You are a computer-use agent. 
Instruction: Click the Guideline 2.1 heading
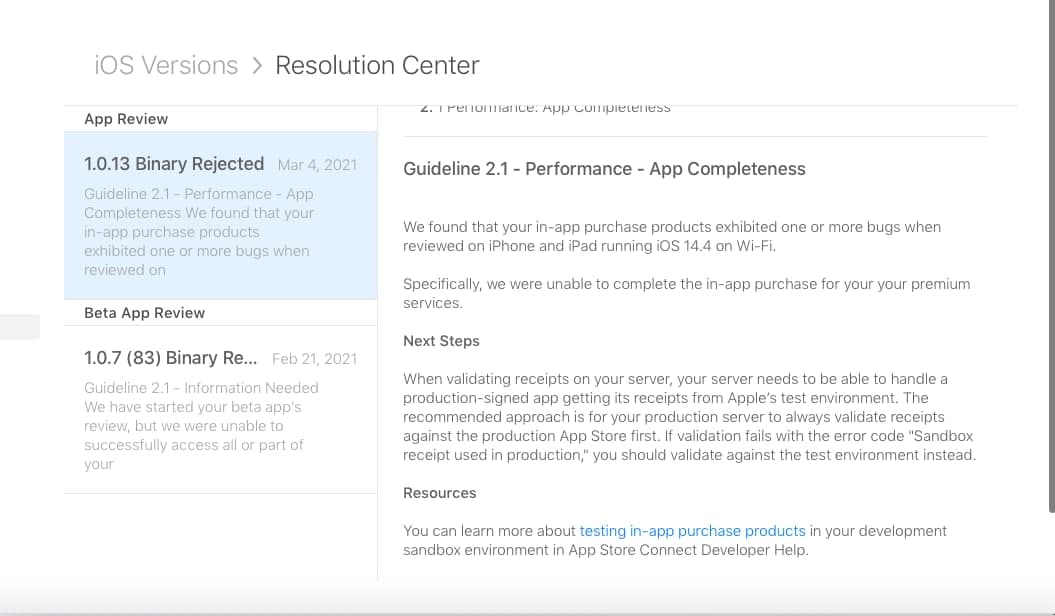click(x=604, y=168)
